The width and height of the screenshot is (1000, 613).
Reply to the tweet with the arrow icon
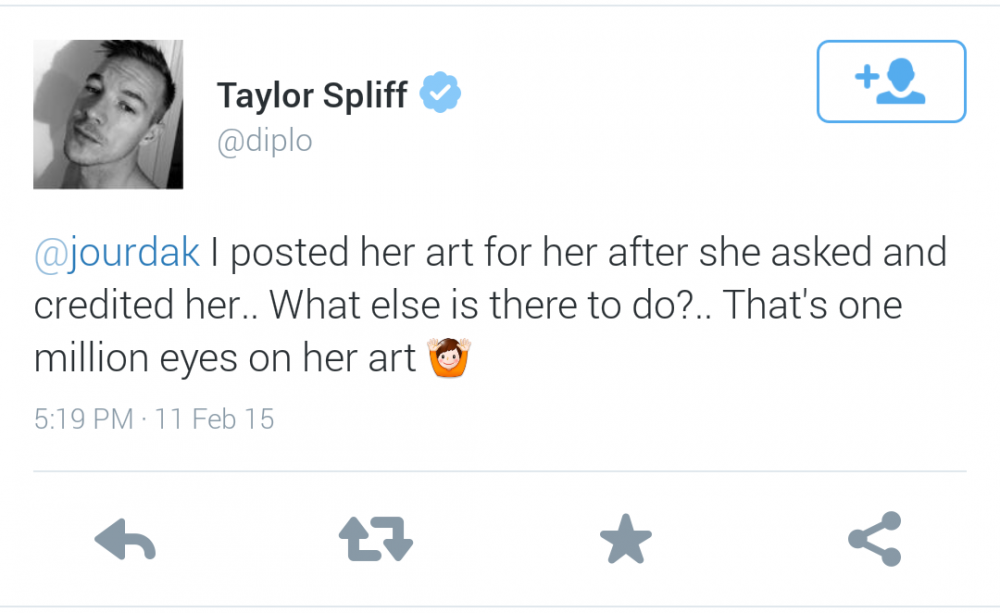[125, 540]
